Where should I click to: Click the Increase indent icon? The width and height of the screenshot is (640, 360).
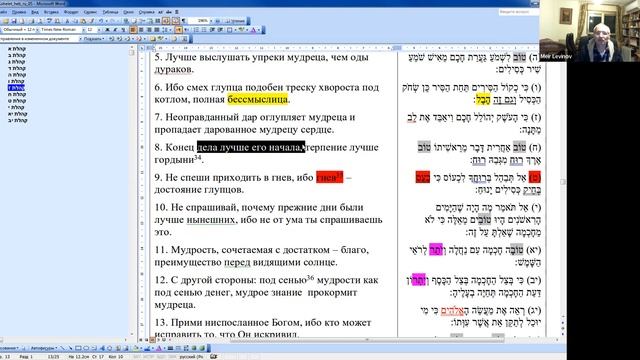220,29
